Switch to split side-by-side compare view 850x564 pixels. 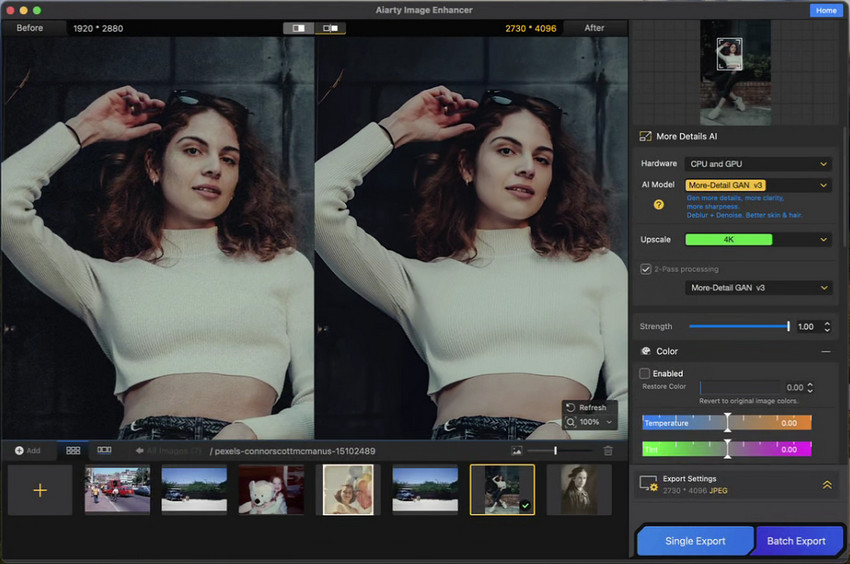299,28
